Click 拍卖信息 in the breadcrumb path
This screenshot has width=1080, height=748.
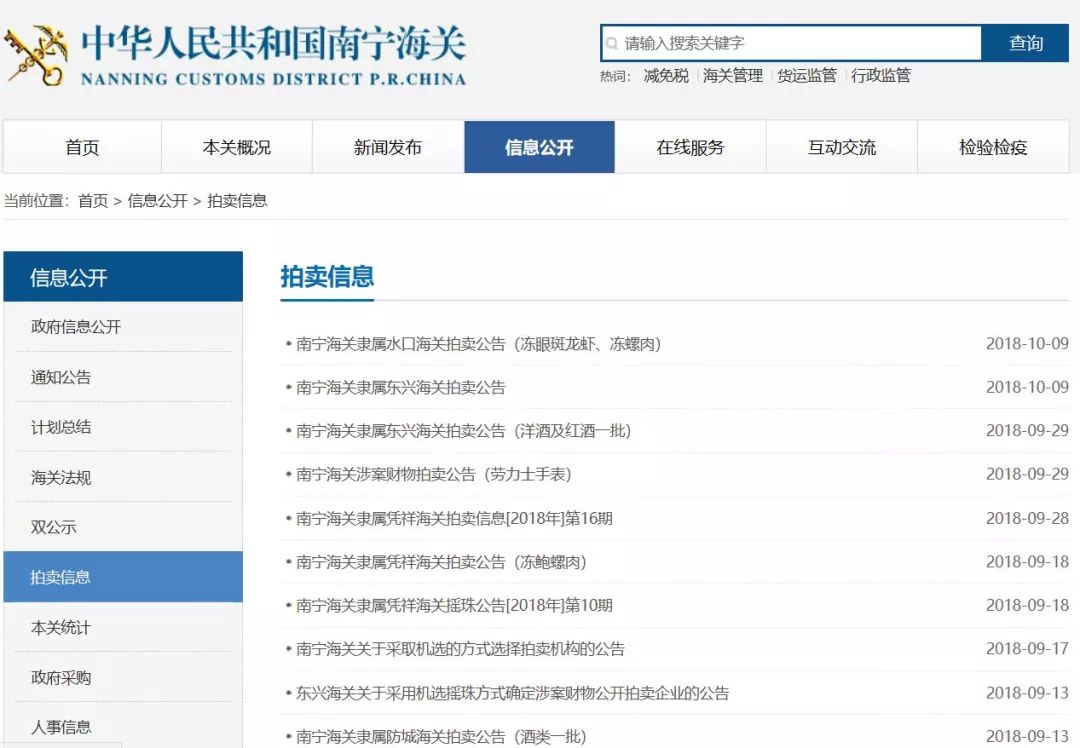click(237, 201)
